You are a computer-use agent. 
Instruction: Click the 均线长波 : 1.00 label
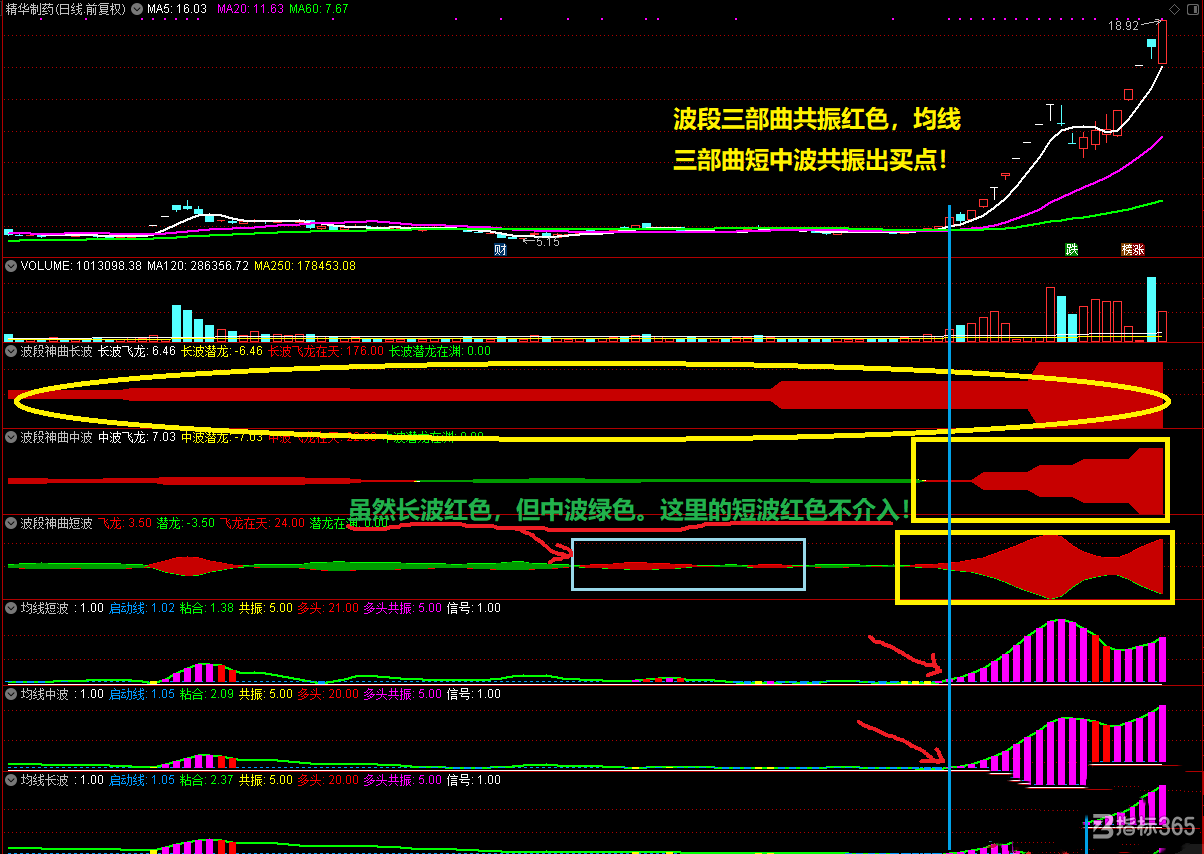pos(62,780)
